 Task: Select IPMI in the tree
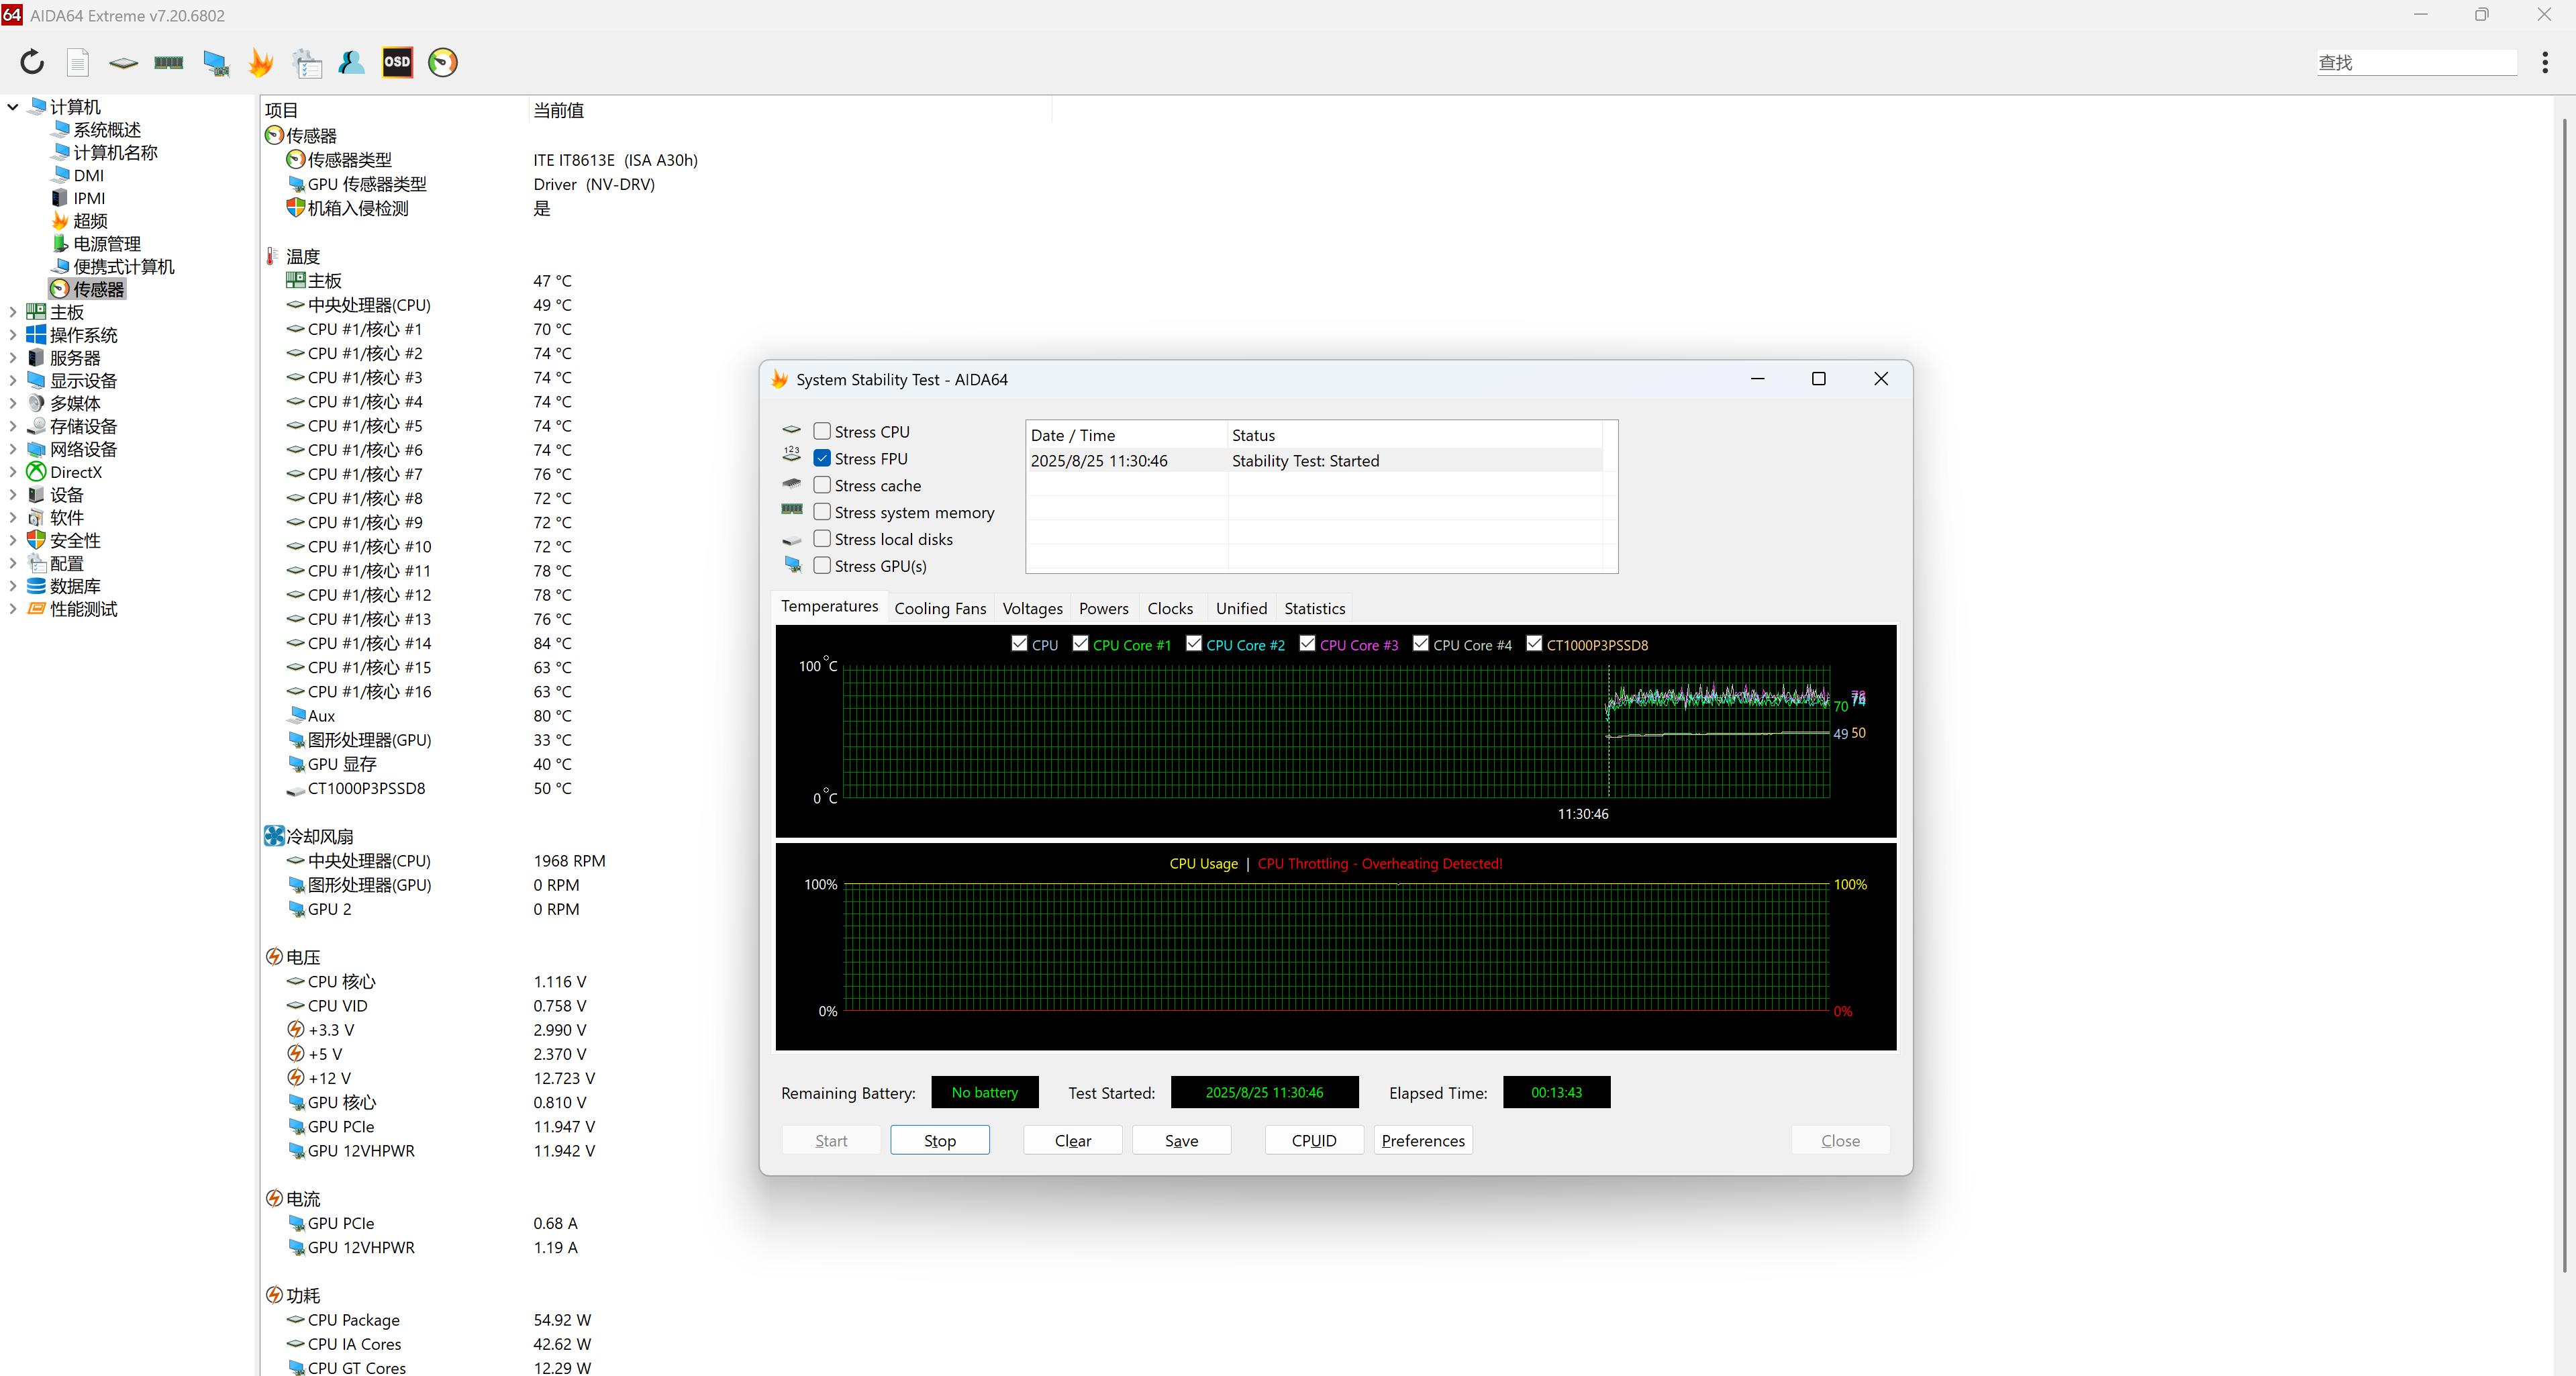(89, 198)
